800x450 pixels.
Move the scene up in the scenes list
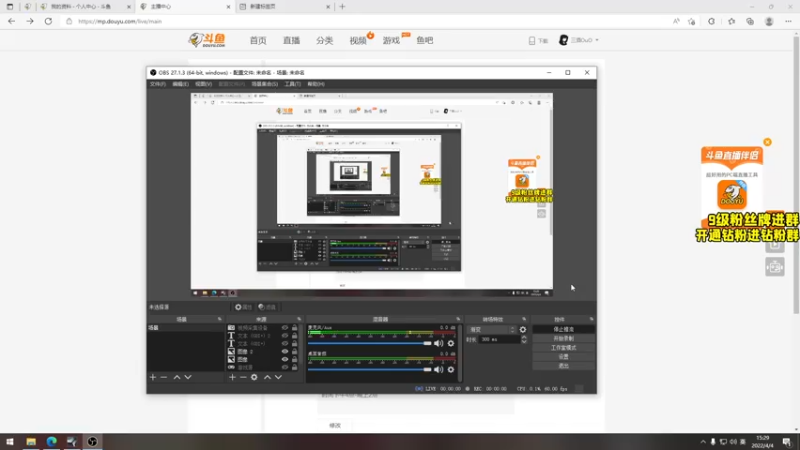tap(177, 377)
